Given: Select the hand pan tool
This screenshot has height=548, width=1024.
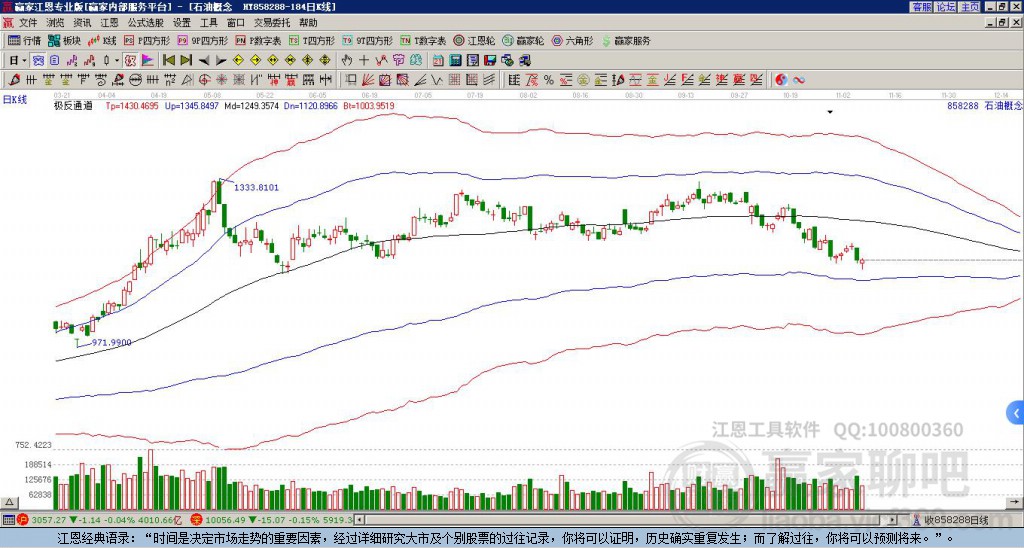Looking at the screenshot, I should tap(346, 60).
